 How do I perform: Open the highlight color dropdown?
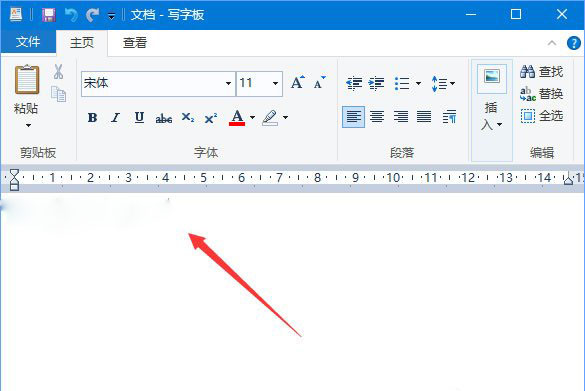[x=285, y=118]
